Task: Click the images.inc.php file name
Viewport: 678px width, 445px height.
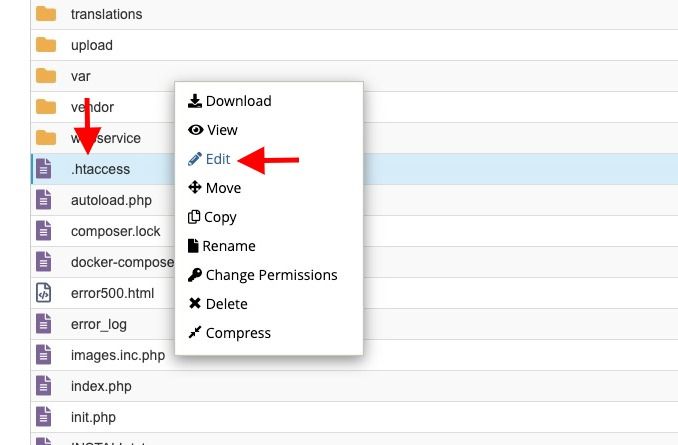Action: (x=118, y=355)
